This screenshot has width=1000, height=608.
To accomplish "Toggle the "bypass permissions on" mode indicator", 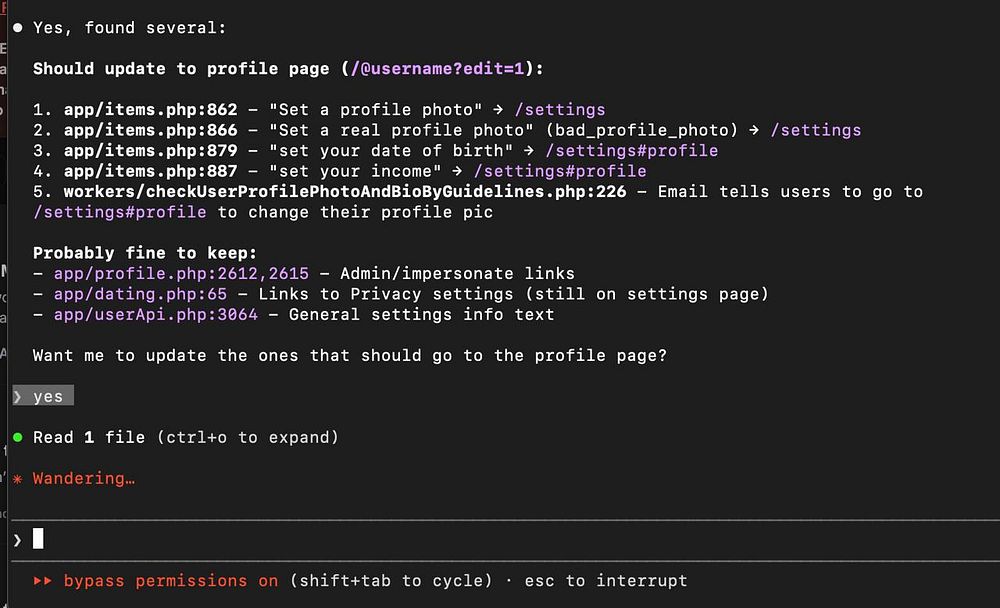I will 170,581.
